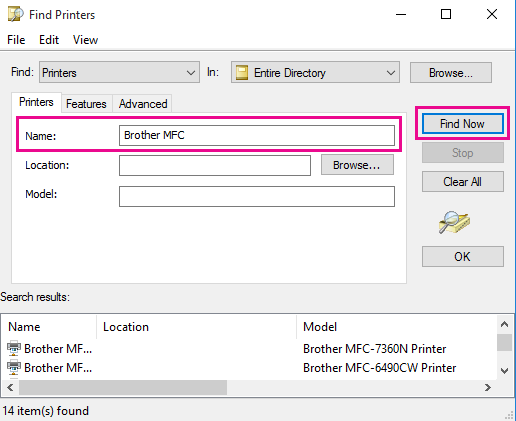Expand the Find Printers dropdown
516x421 pixels.
[x=191, y=72]
